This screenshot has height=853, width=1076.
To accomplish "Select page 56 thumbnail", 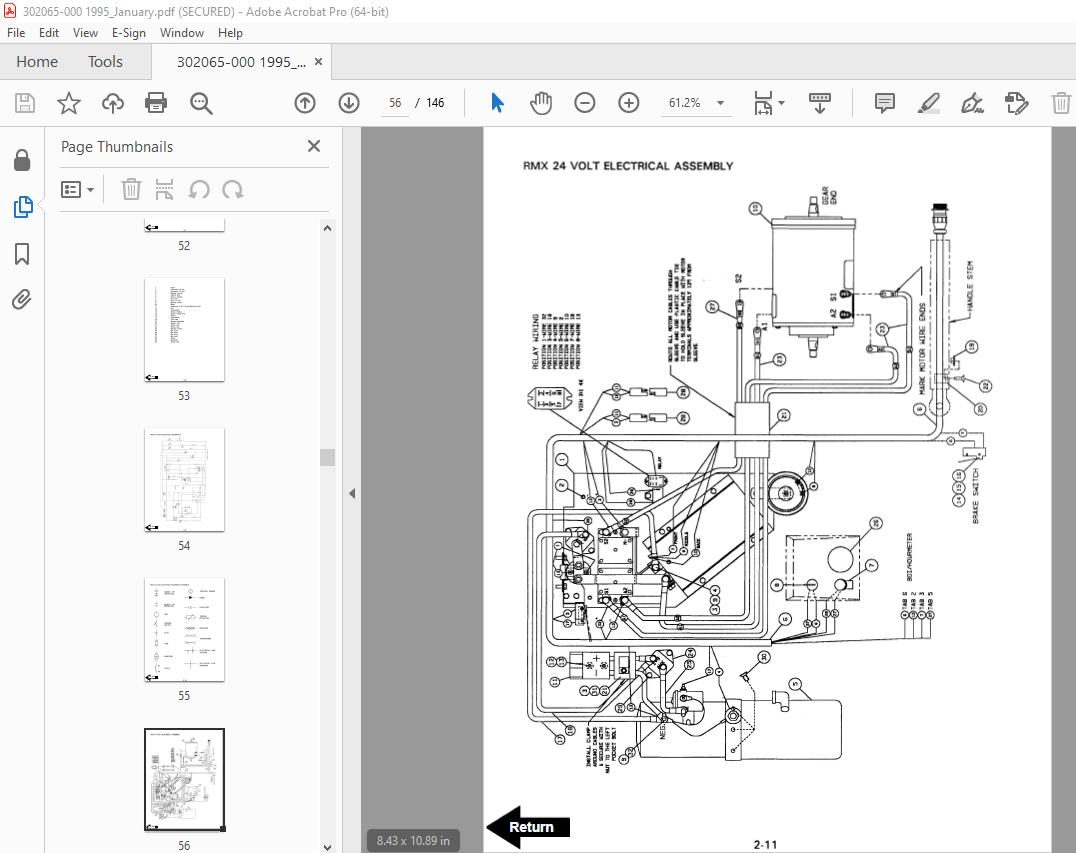I will 184,780.
